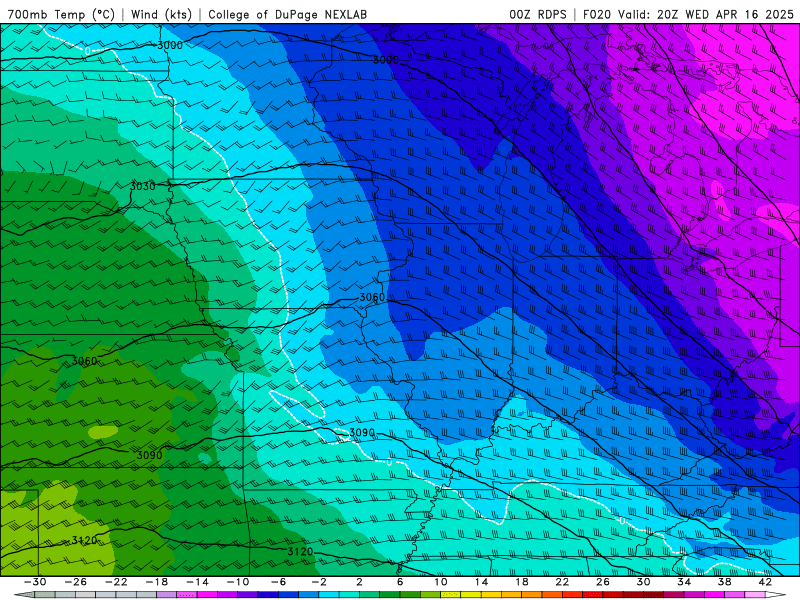
Task: Click the 42 value on the temperature scale
Action: (765, 582)
